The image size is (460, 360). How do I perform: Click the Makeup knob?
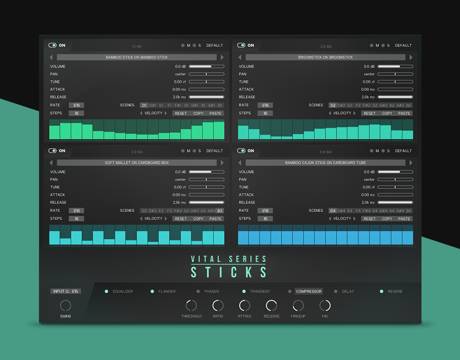click(298, 305)
